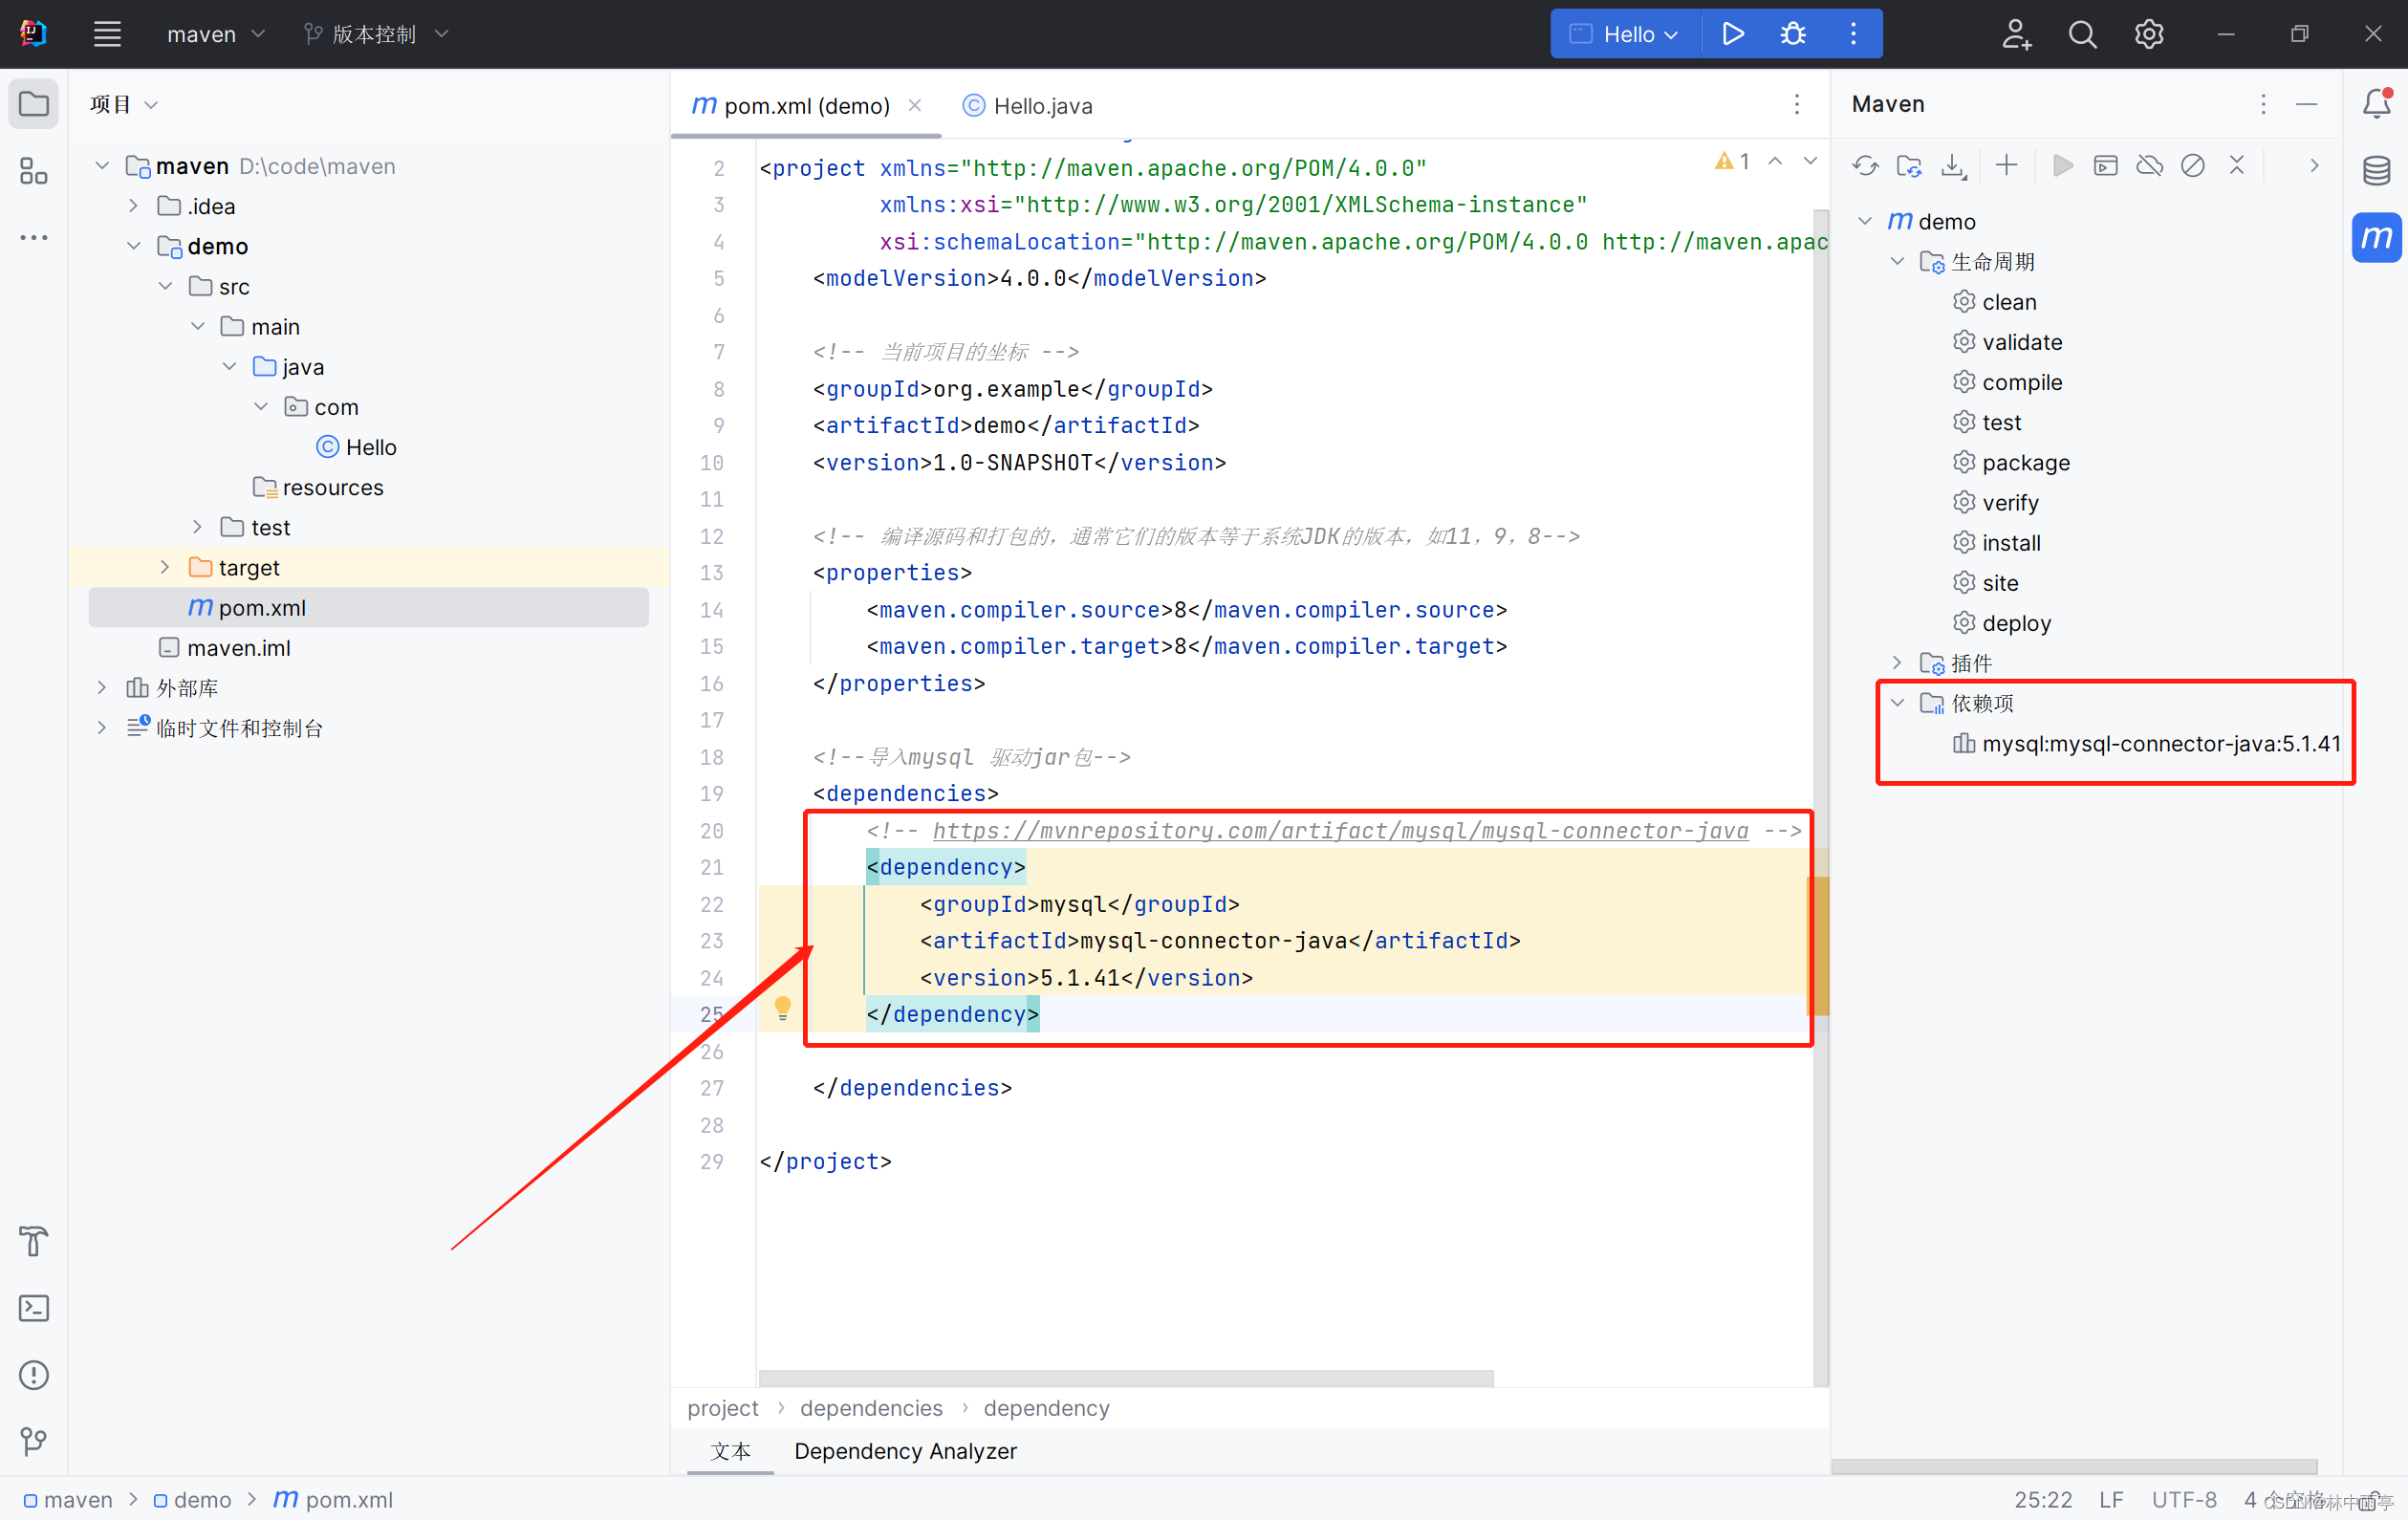Expand the 插件 node in Maven
The image size is (2408, 1520).
coord(1897,662)
